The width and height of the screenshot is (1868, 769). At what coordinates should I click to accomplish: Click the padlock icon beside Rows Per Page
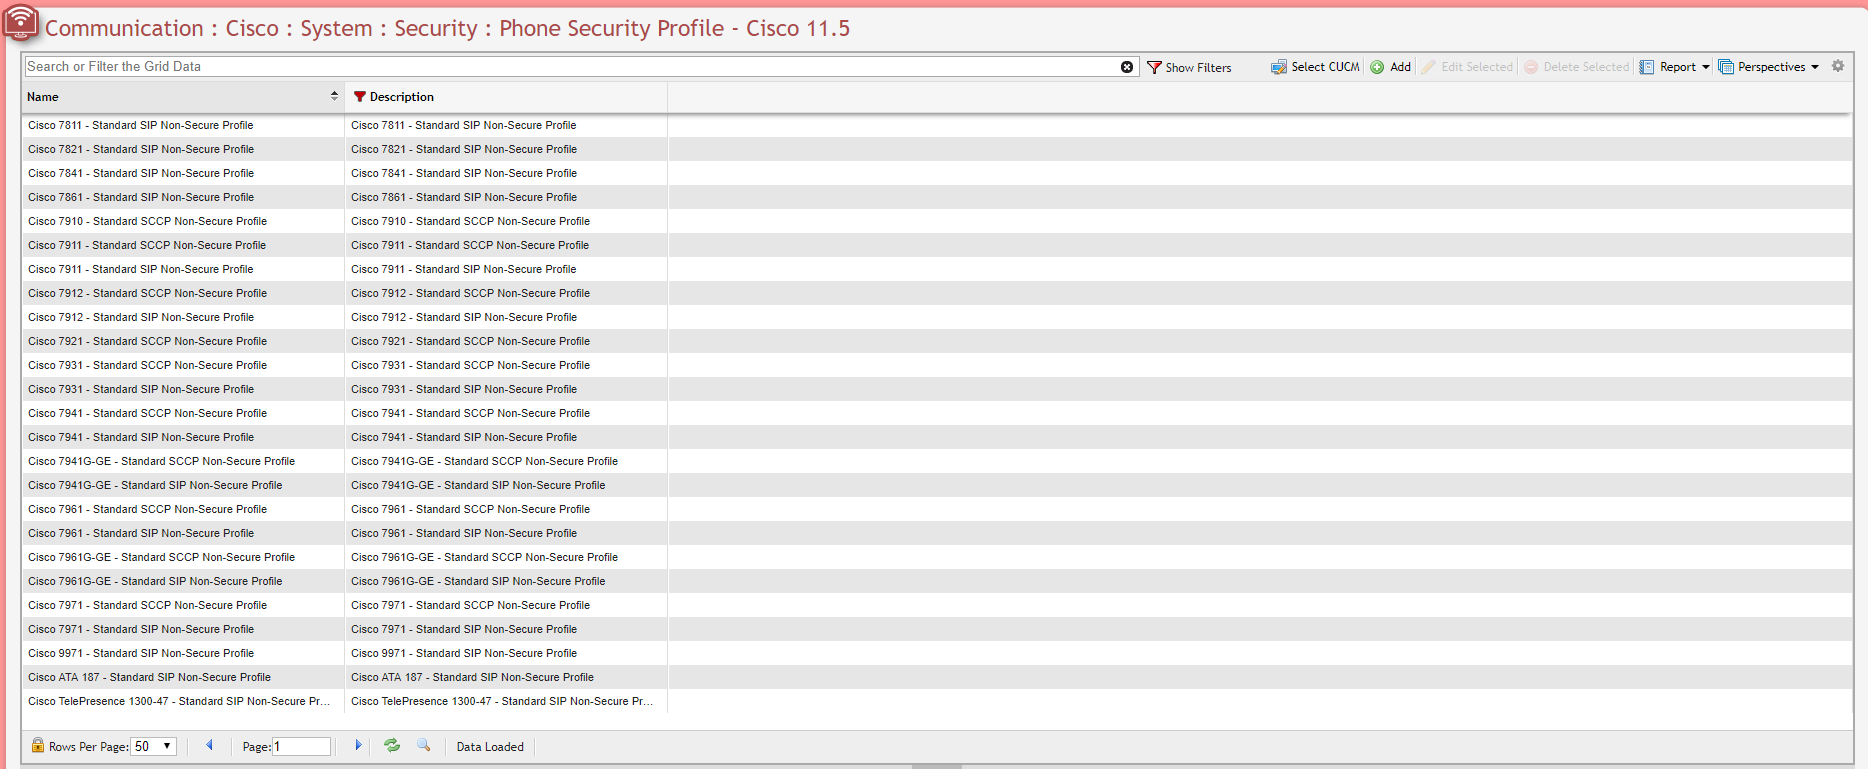click(38, 746)
